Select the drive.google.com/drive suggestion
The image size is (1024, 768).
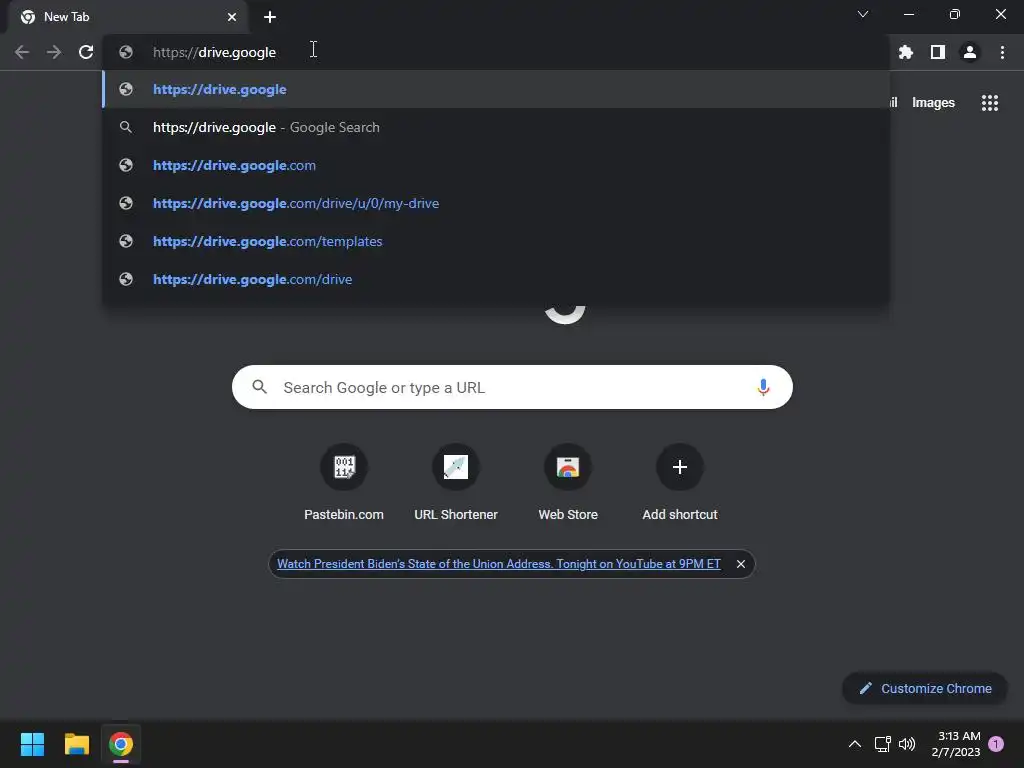(x=496, y=279)
